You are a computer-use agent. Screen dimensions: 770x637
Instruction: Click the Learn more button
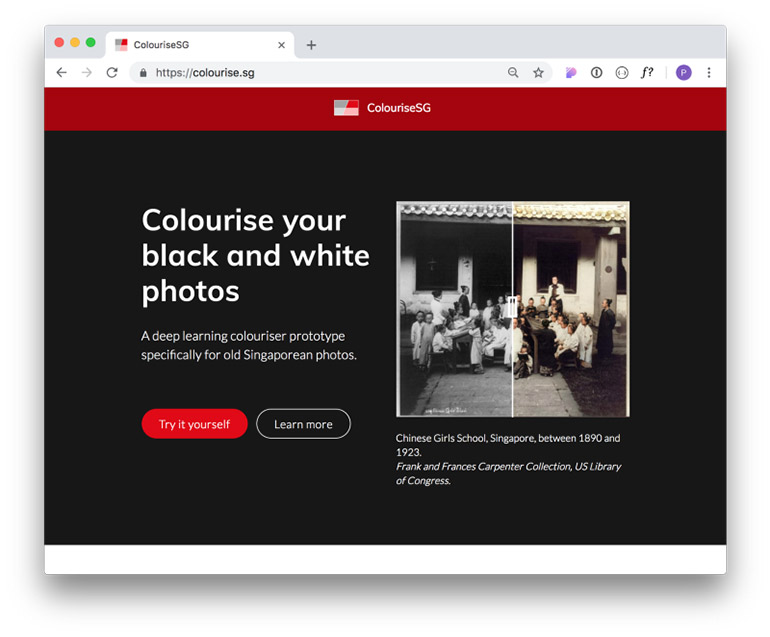coord(303,424)
